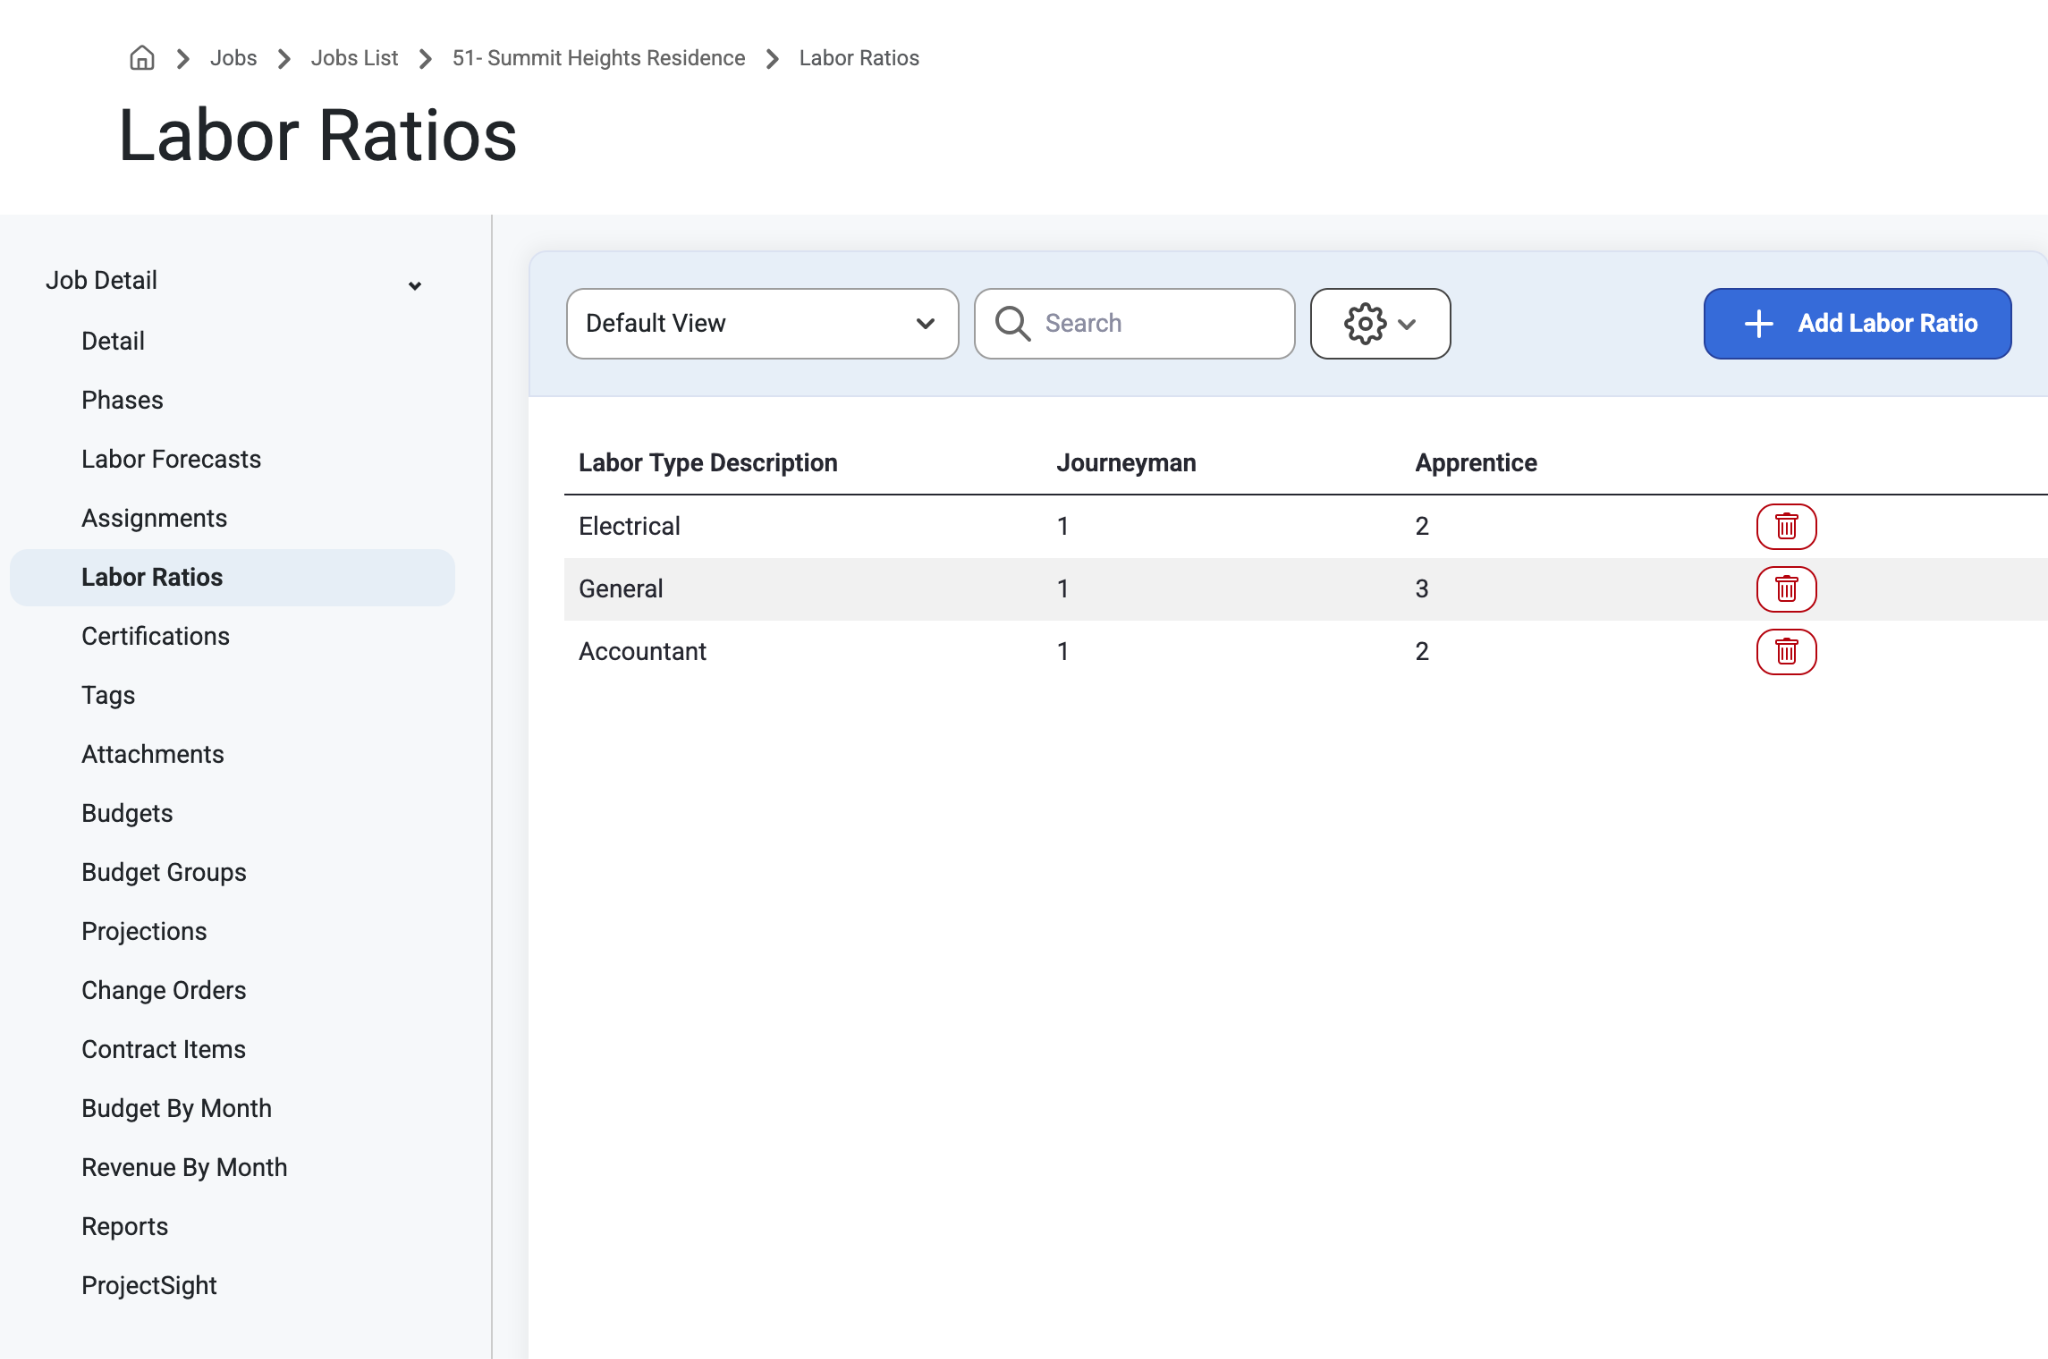2048x1359 pixels.
Task: Sort by Journeyman column header
Action: click(x=1126, y=463)
